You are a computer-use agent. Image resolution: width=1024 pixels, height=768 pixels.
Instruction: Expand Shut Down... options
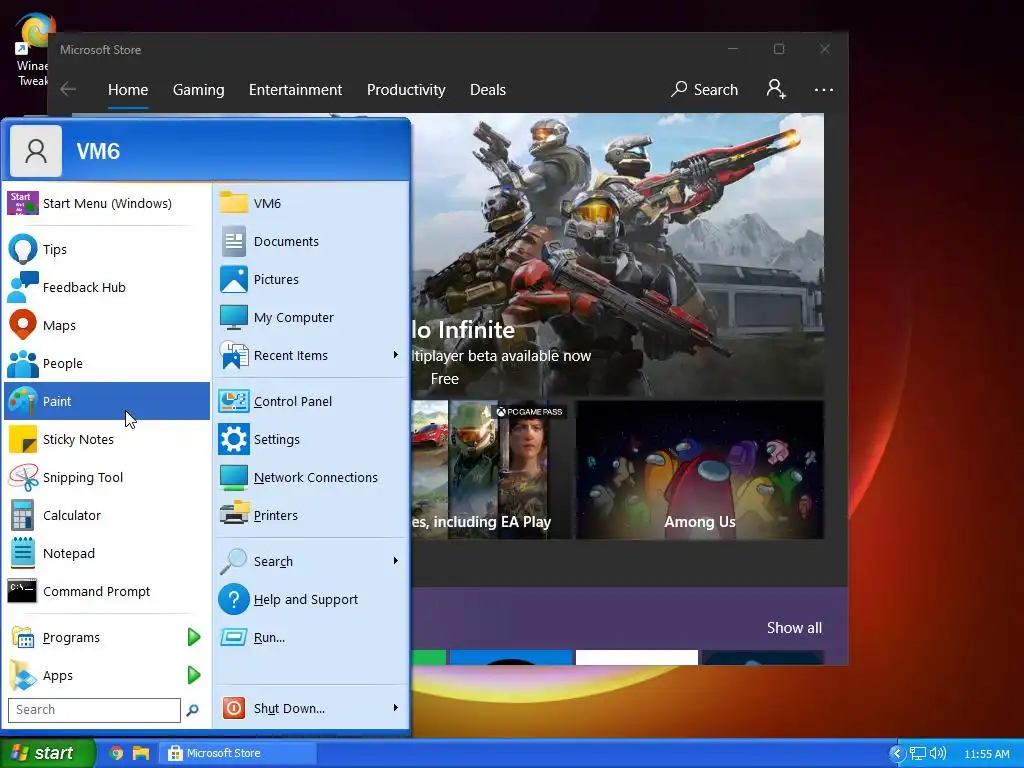point(396,708)
